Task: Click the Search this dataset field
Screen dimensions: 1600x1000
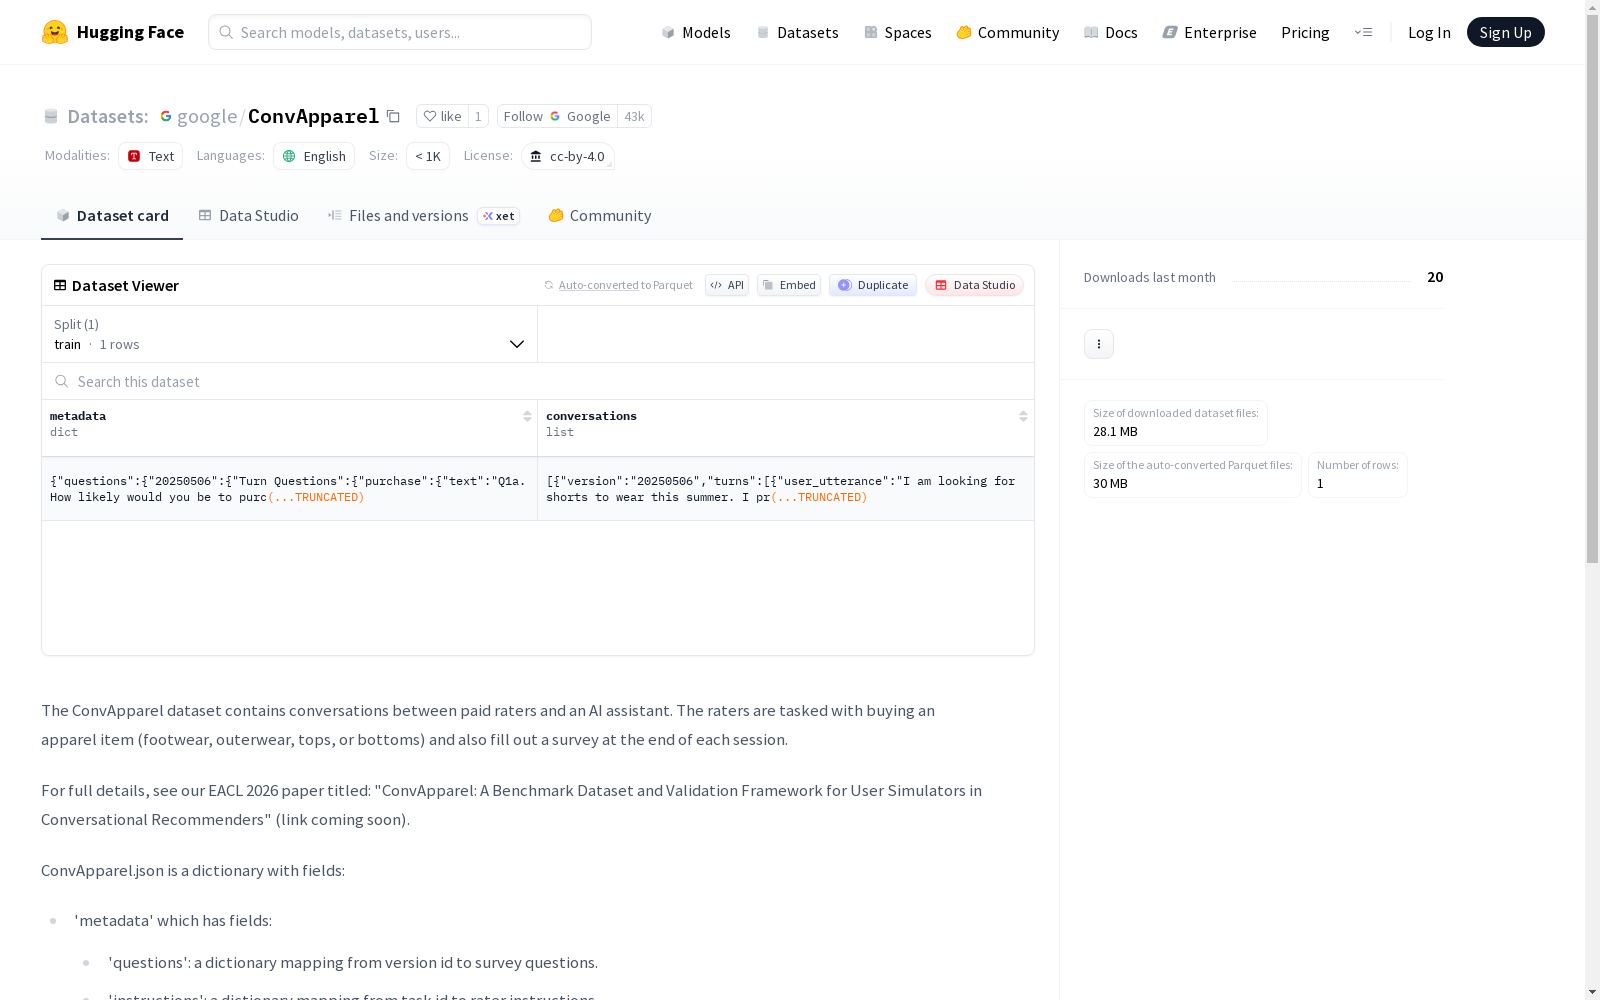Action: tap(538, 381)
